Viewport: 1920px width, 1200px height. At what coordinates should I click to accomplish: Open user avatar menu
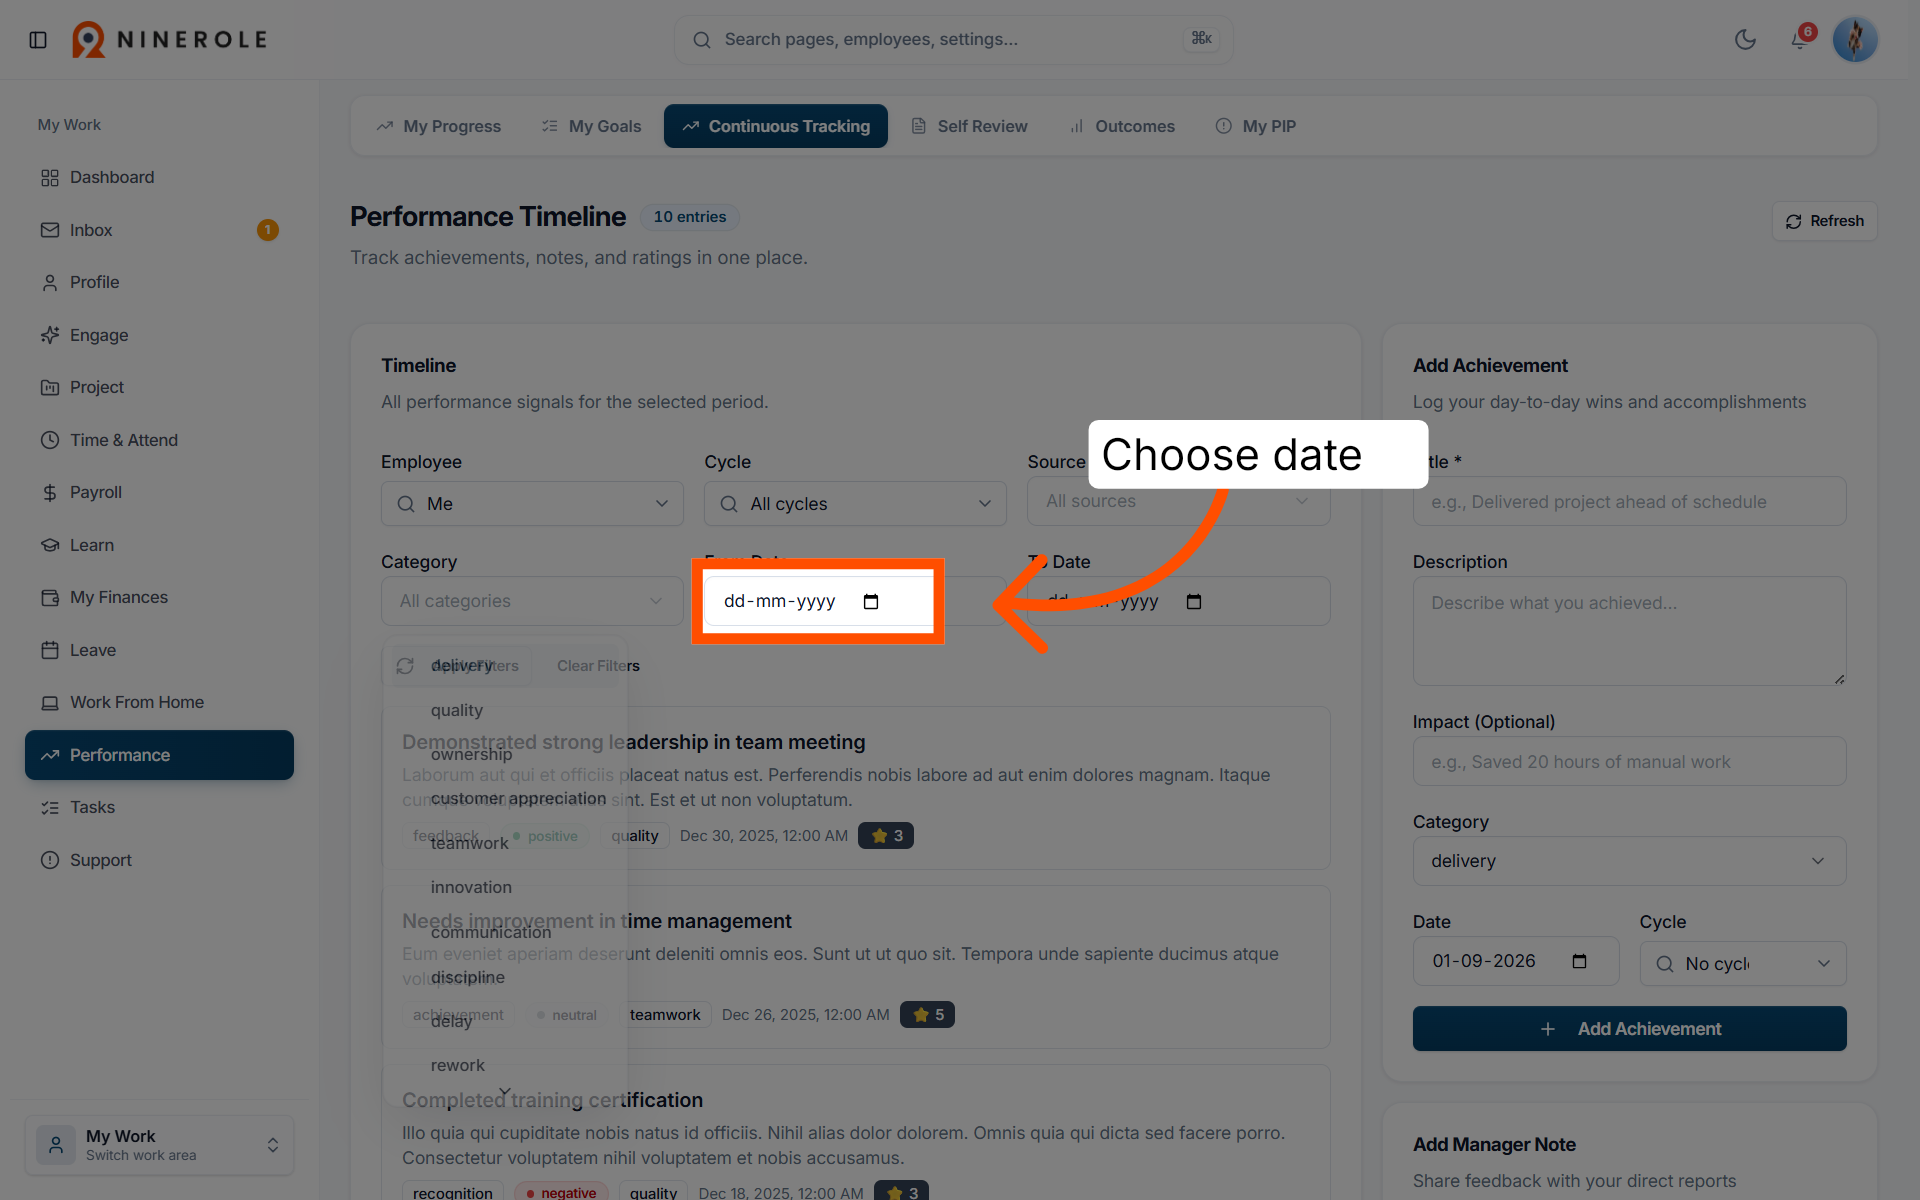click(x=1855, y=40)
